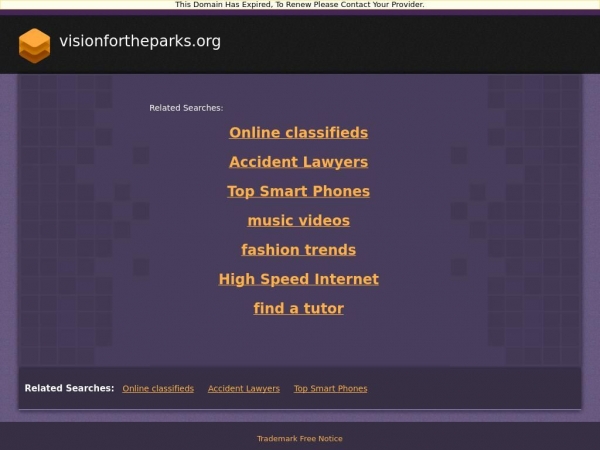The image size is (600, 450).
Task: Visit the High Speed Internet link
Action: click(x=298, y=279)
